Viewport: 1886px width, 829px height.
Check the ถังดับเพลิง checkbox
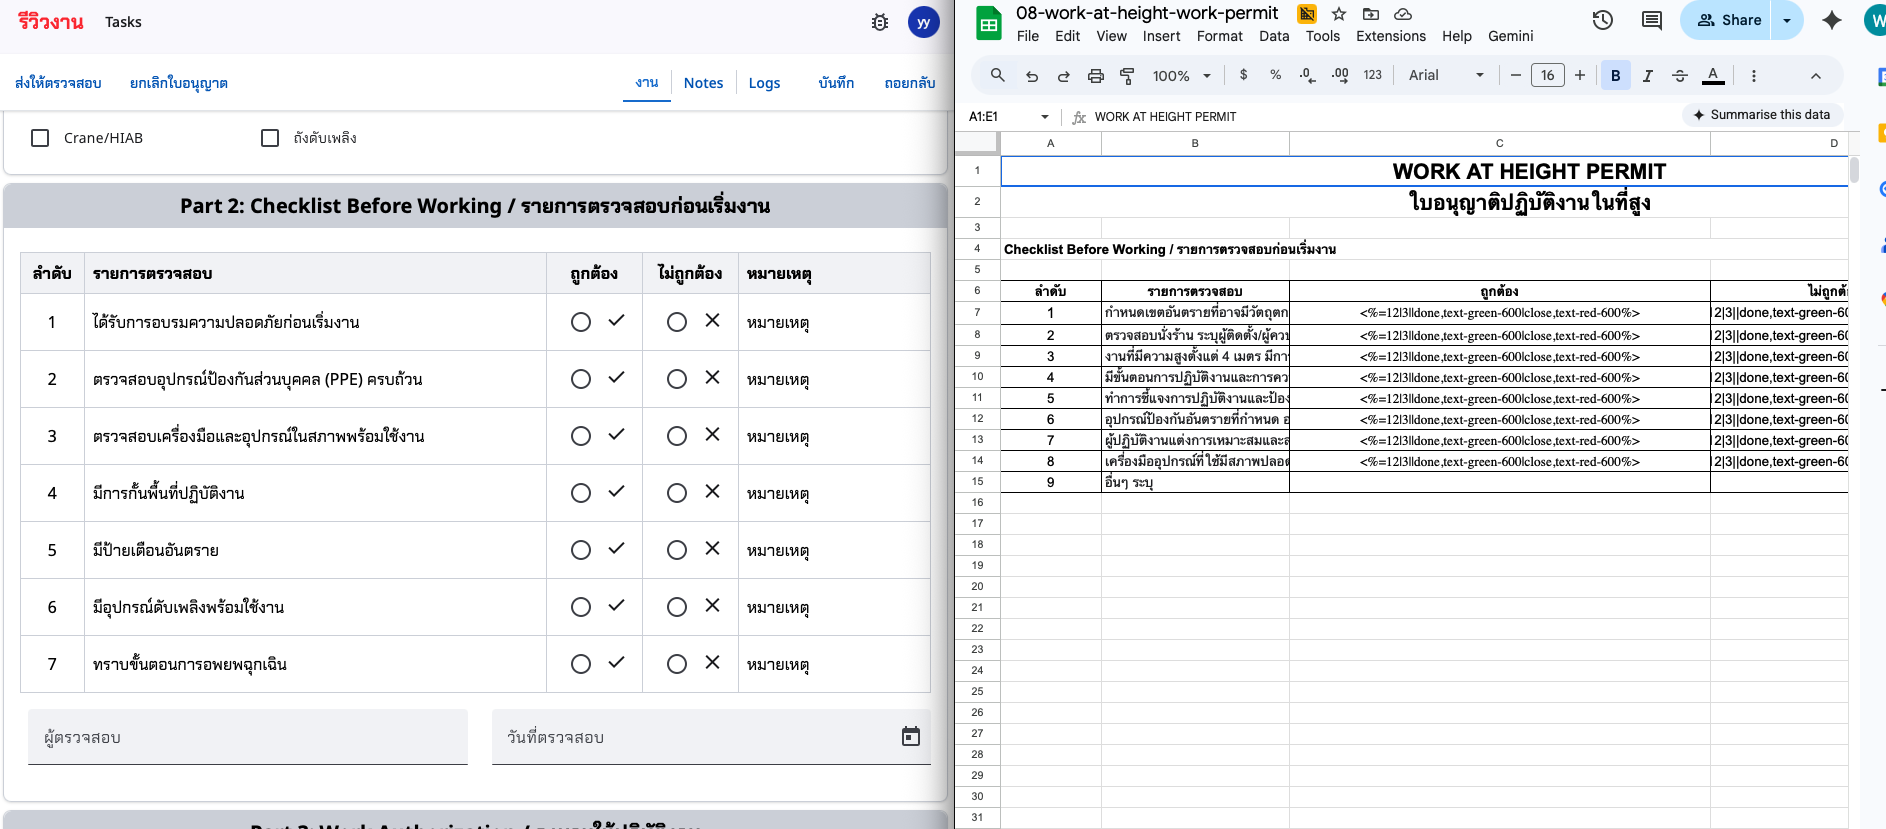click(270, 138)
